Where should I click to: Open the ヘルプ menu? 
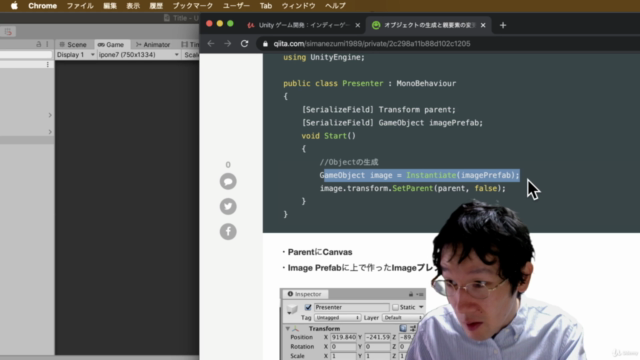click(335, 6)
